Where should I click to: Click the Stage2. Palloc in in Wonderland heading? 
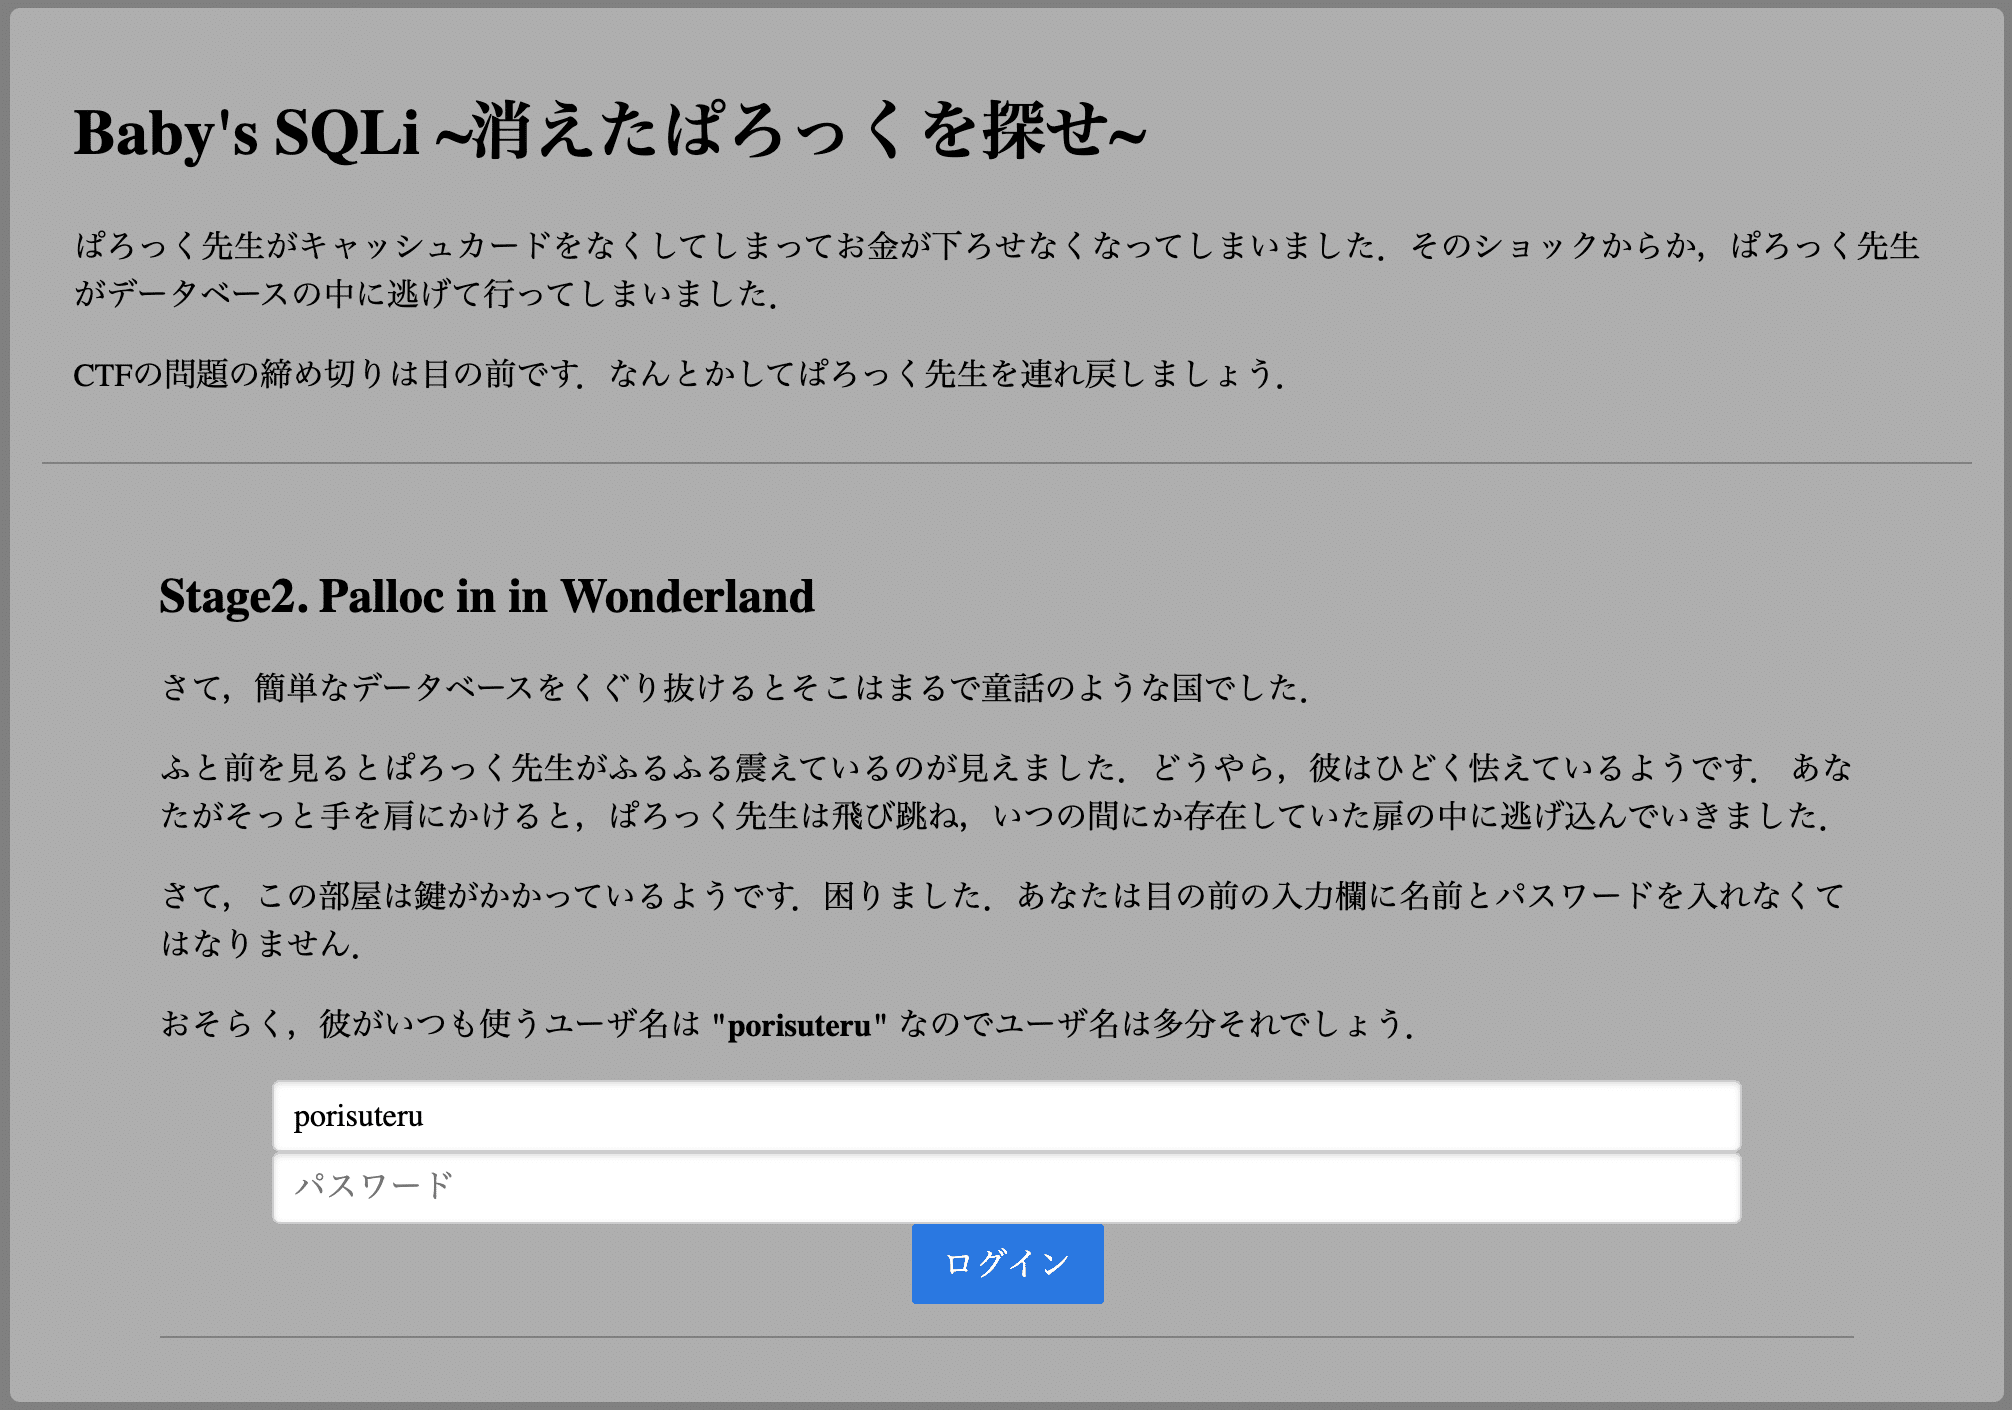point(487,596)
